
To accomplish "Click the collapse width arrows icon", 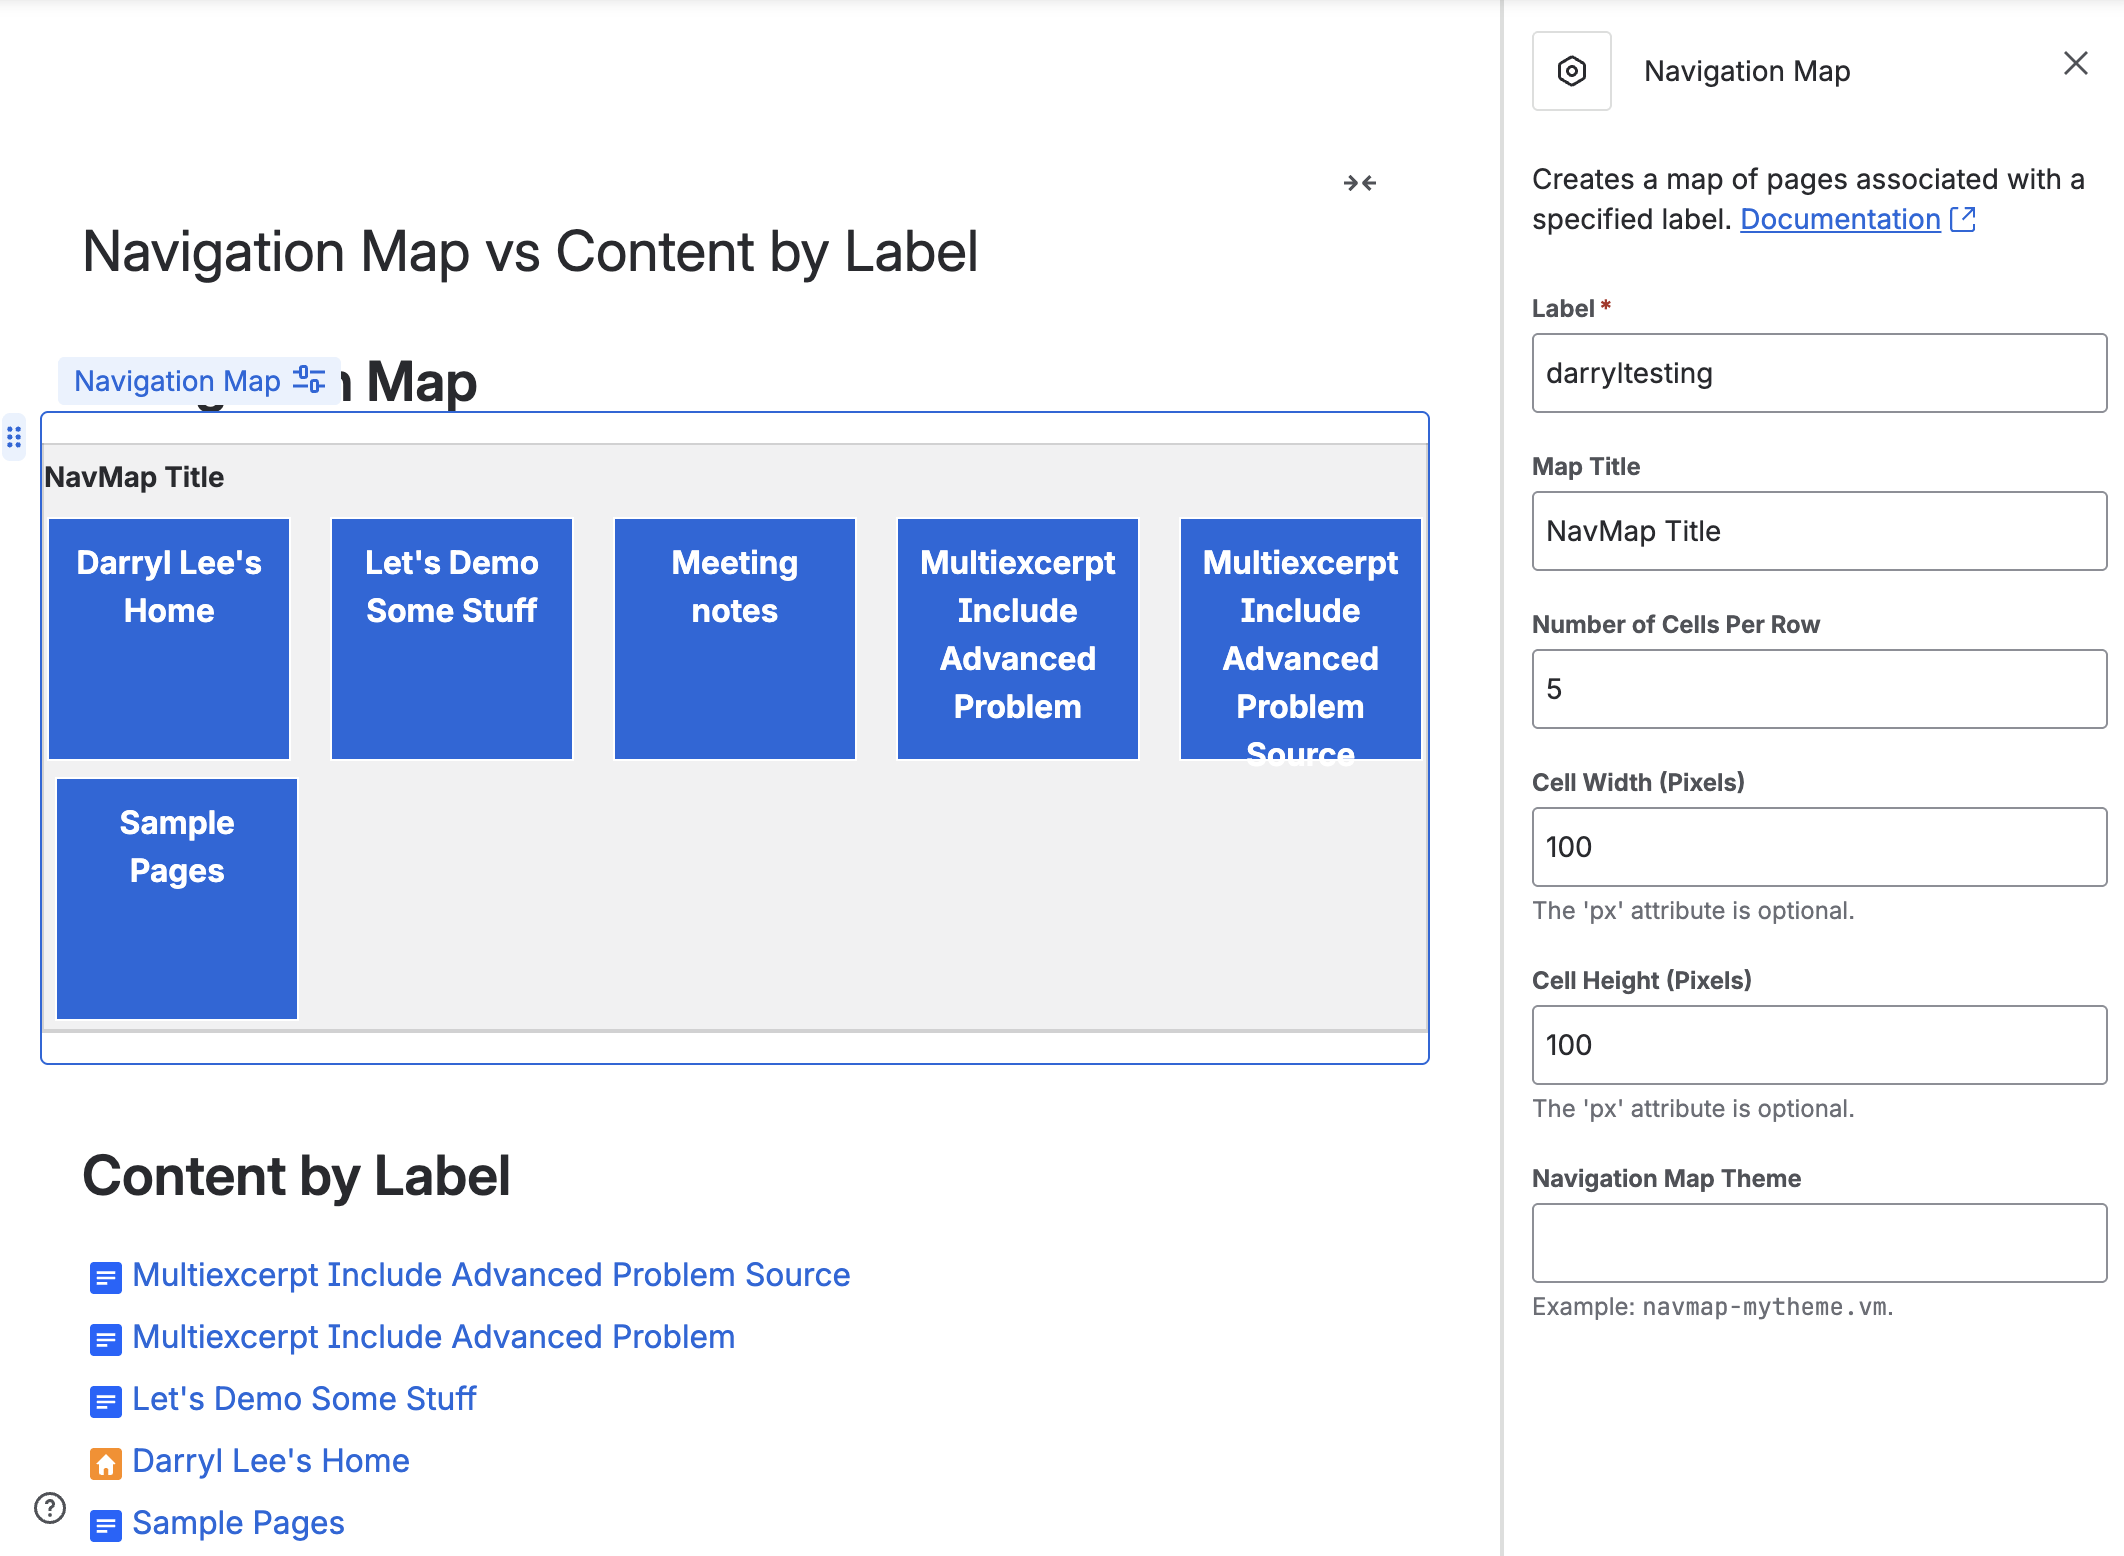I will click(x=1360, y=183).
